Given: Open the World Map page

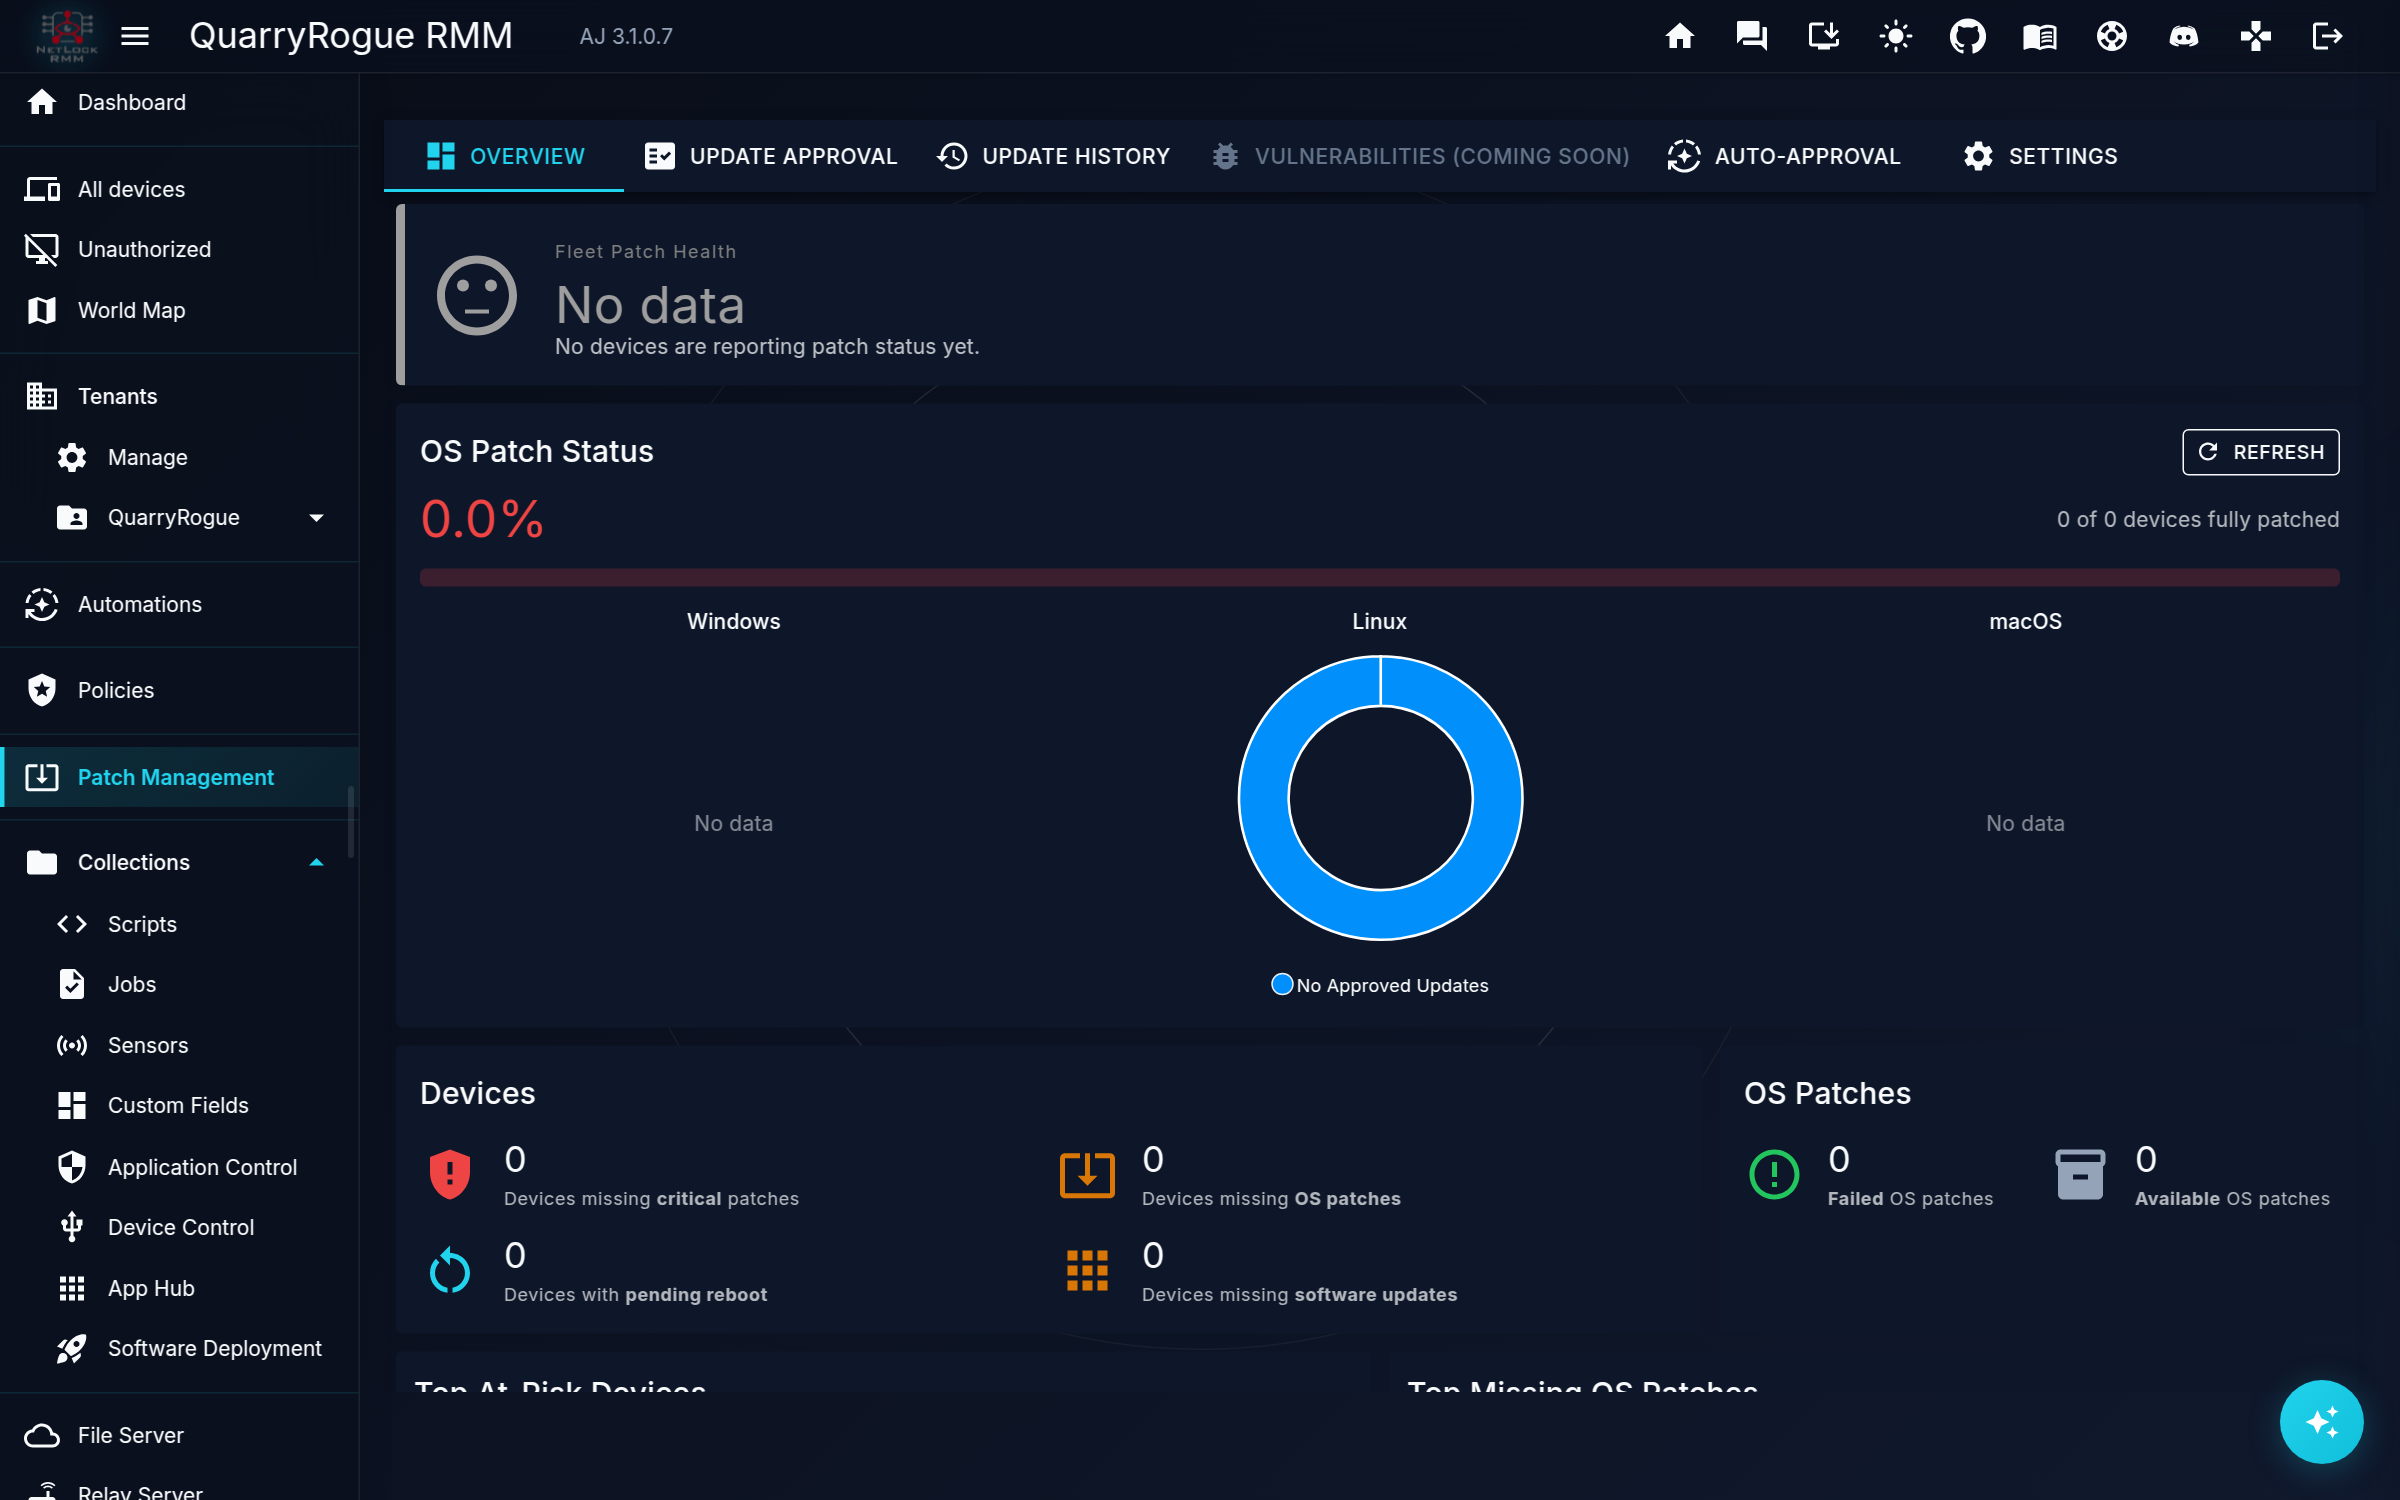Looking at the screenshot, I should pos(179,310).
